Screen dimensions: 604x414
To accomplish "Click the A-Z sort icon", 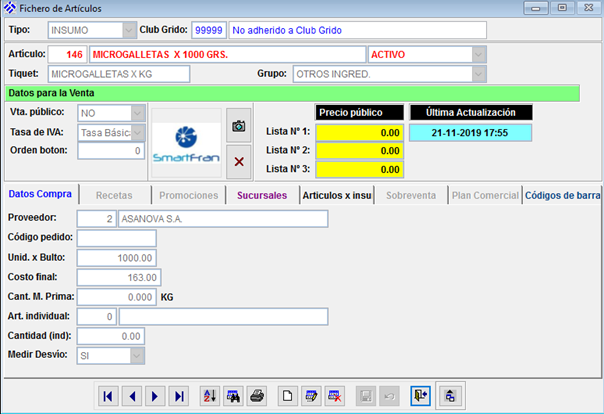I will coord(210,396).
